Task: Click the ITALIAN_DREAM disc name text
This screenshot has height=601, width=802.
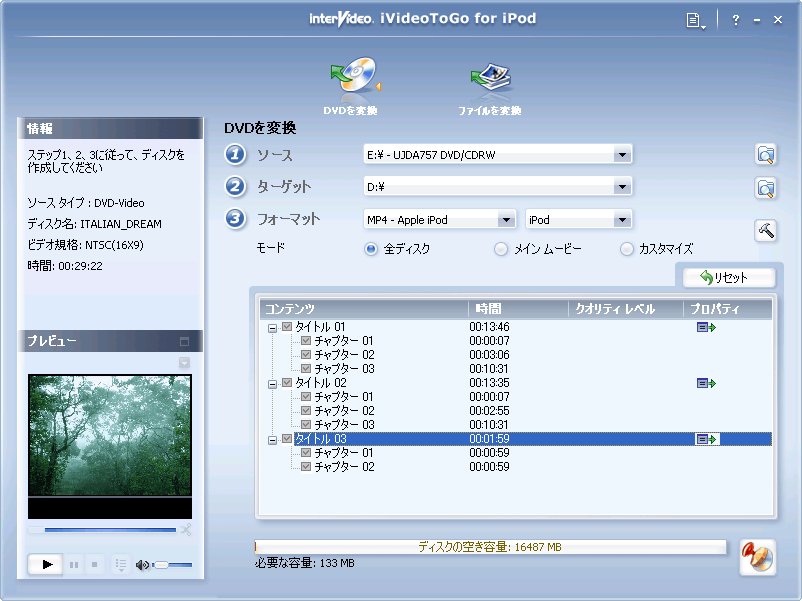Action: [121, 224]
